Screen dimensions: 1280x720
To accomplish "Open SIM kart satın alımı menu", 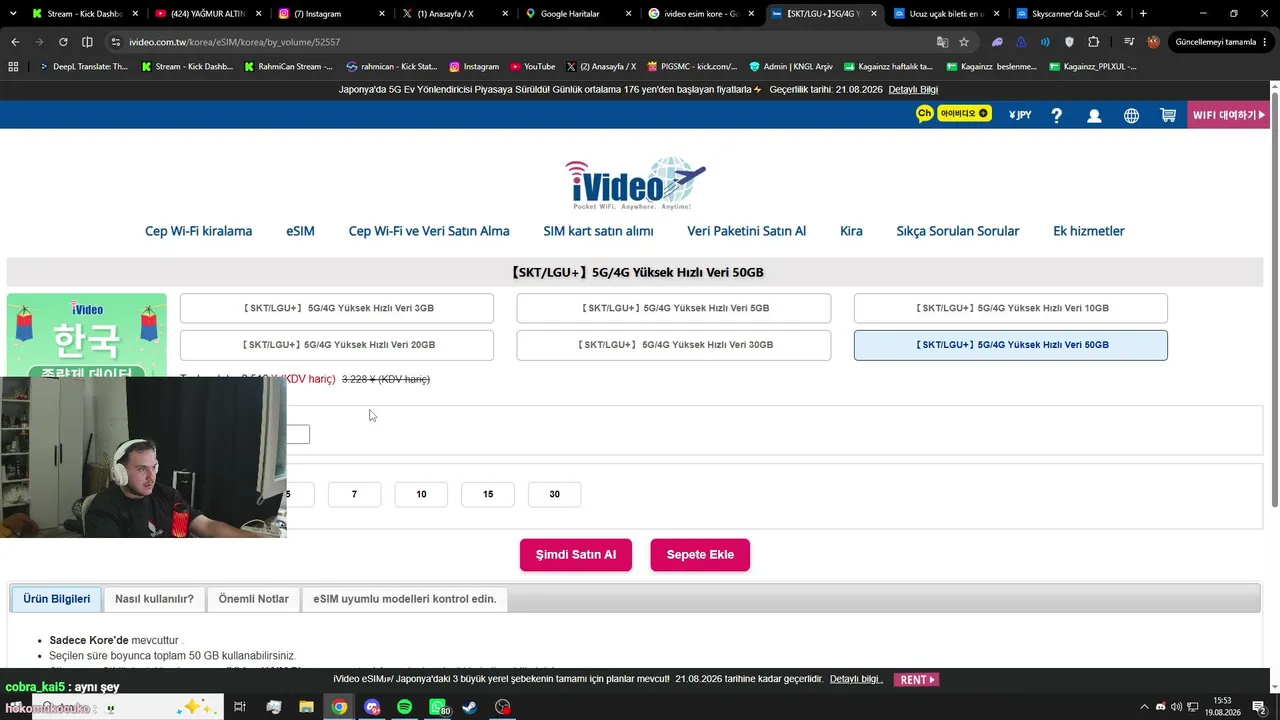I will 598,231.
